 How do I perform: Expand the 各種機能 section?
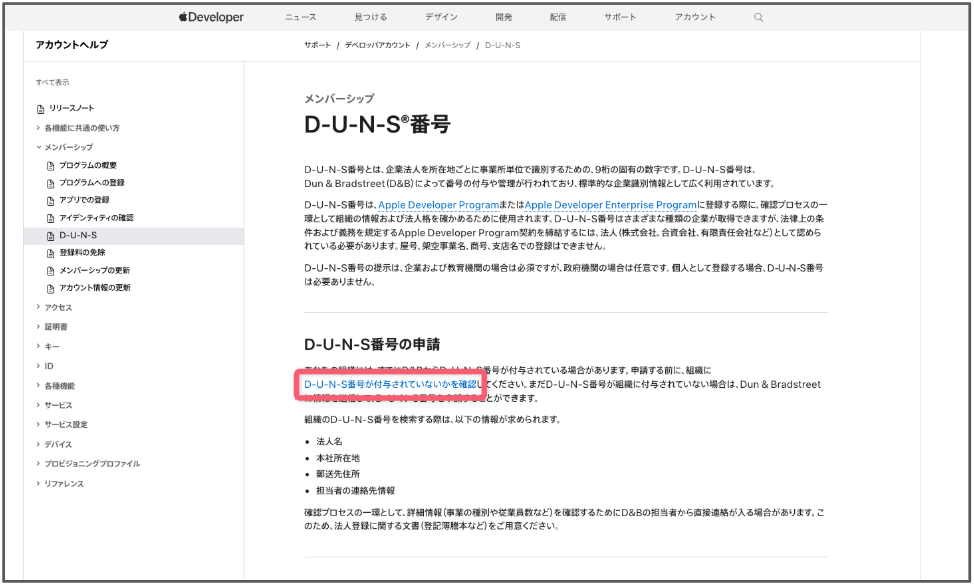coord(55,386)
